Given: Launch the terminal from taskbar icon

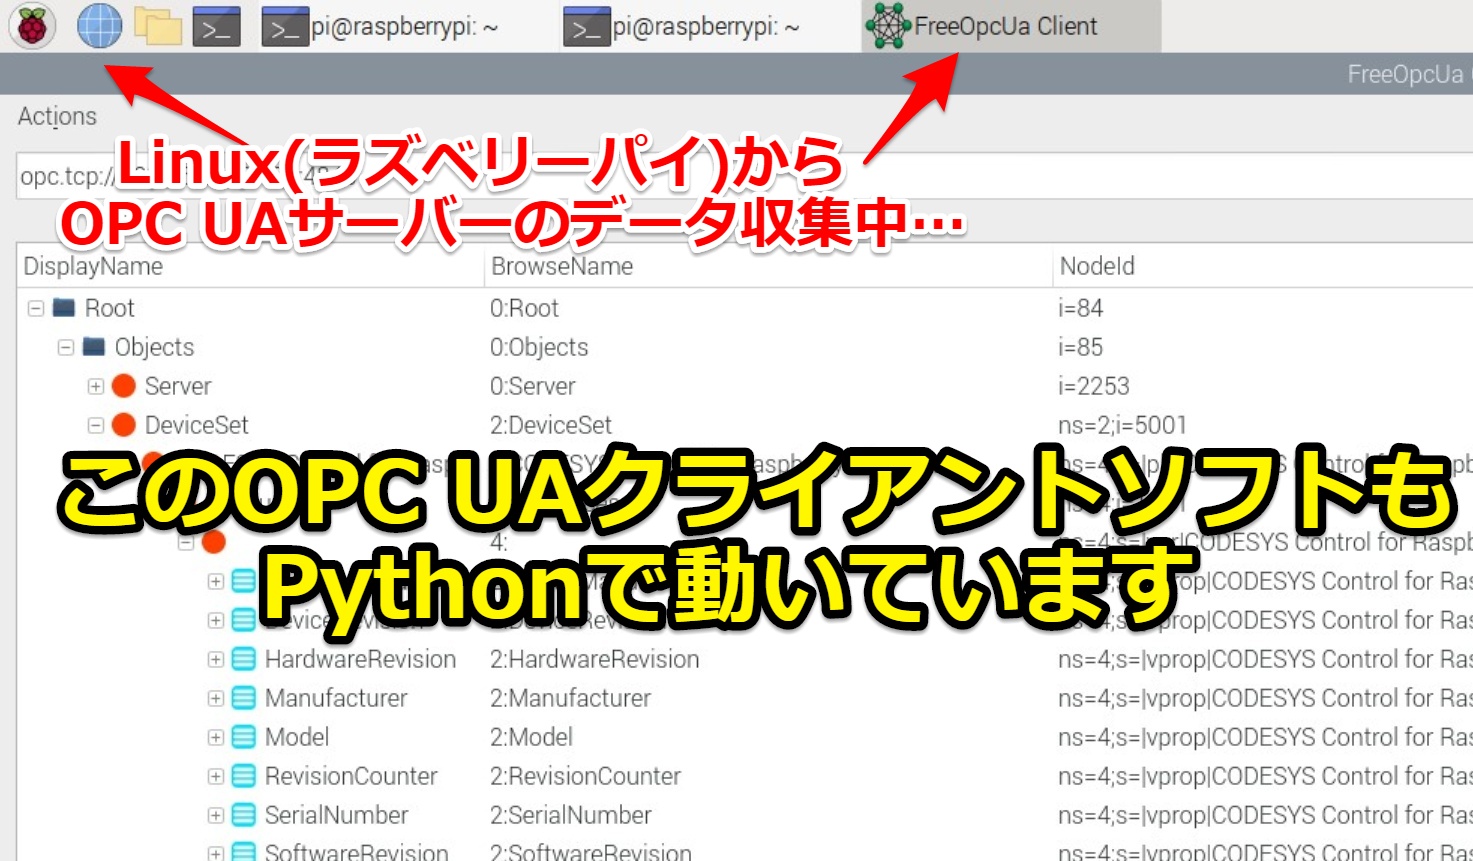Looking at the screenshot, I should click(216, 27).
